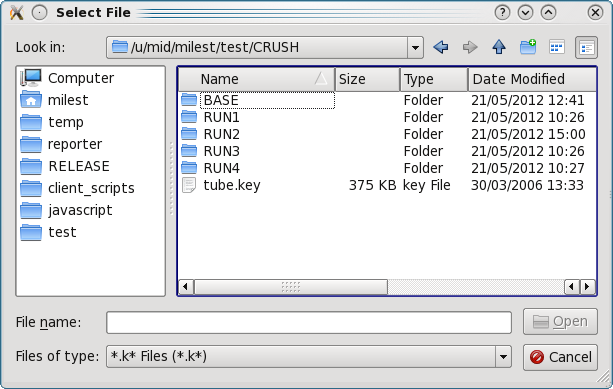This screenshot has height=389, width=613.
Task: Click the horizontal scrollbar handle in the file list
Action: (291, 287)
